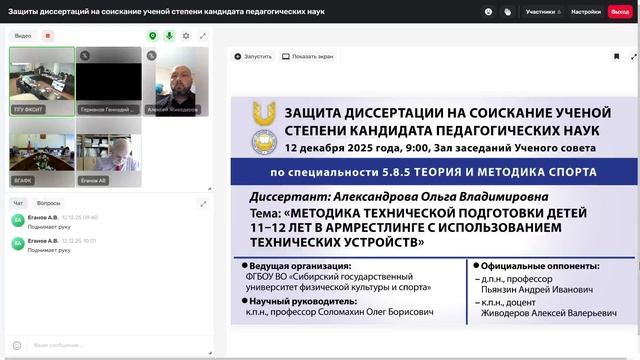Click the Показать экран button
This screenshot has width=640, height=360.
click(x=308, y=56)
